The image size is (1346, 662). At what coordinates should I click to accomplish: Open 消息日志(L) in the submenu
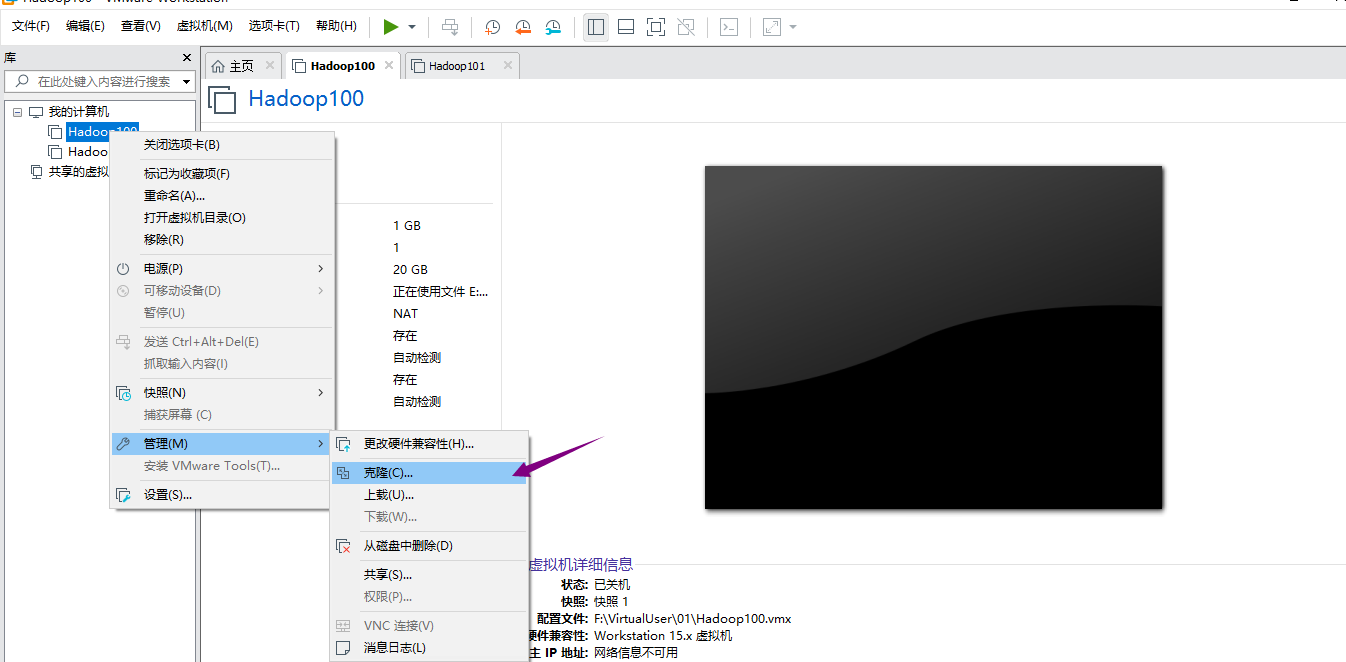click(429, 648)
